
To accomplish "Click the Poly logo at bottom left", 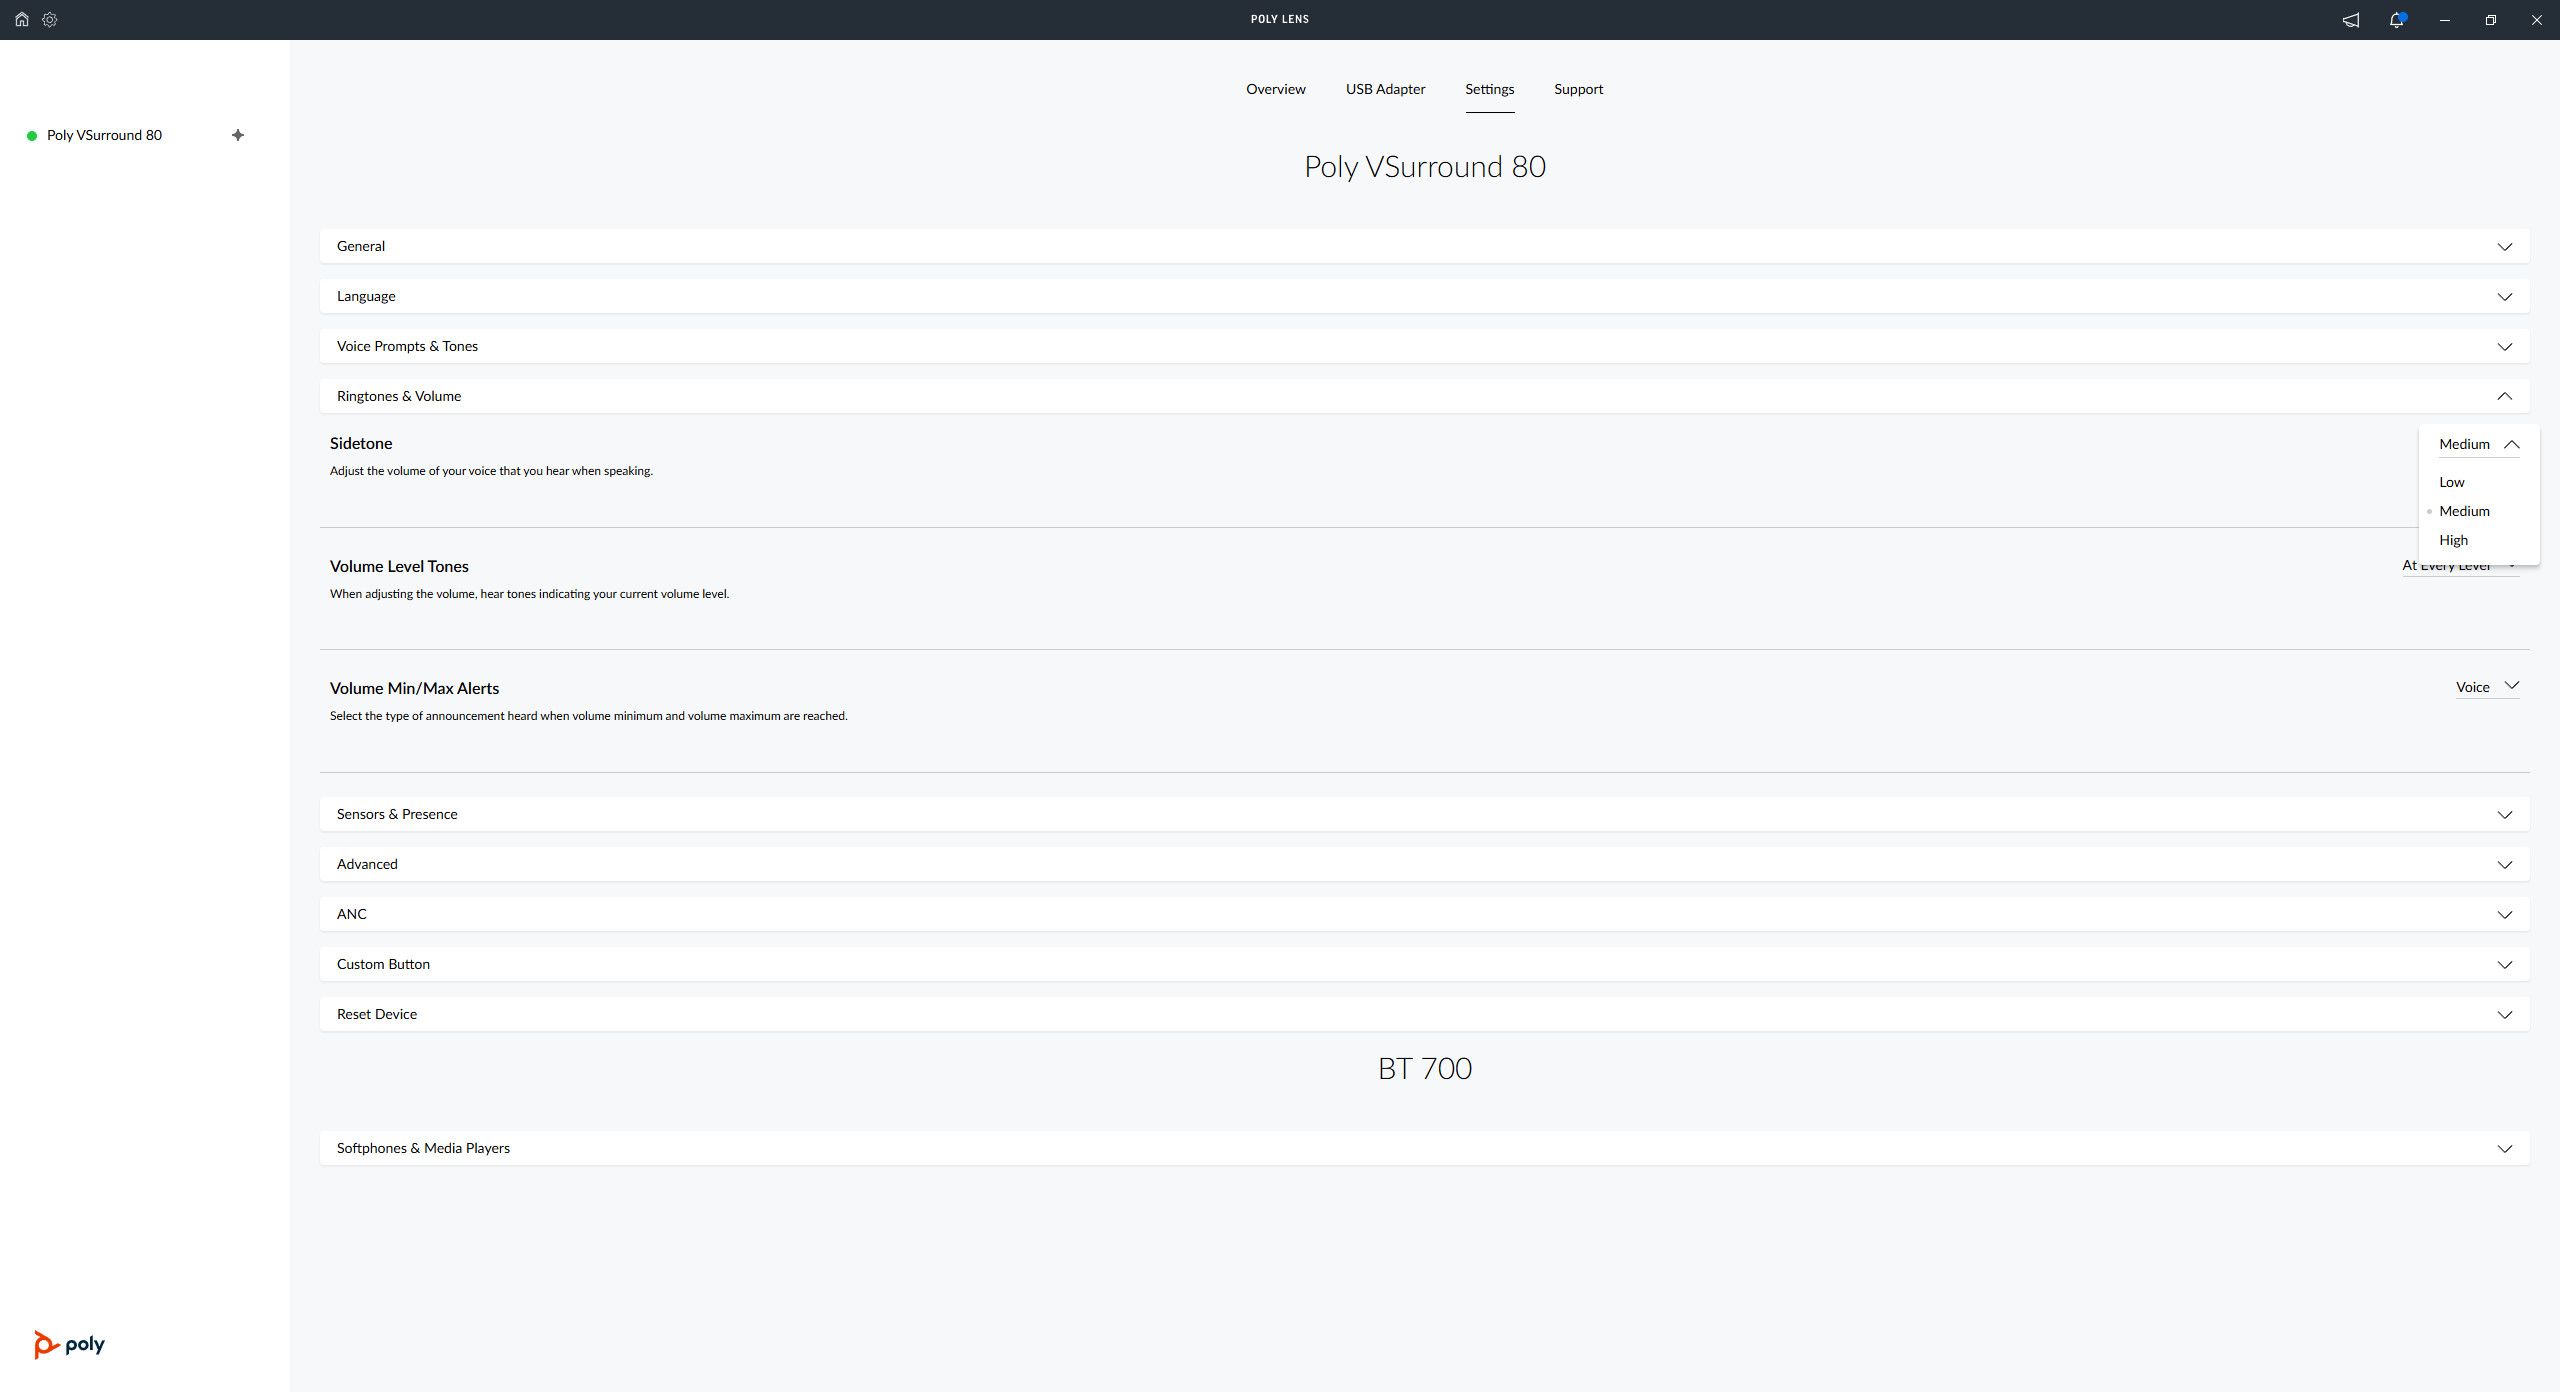I will click(69, 1344).
